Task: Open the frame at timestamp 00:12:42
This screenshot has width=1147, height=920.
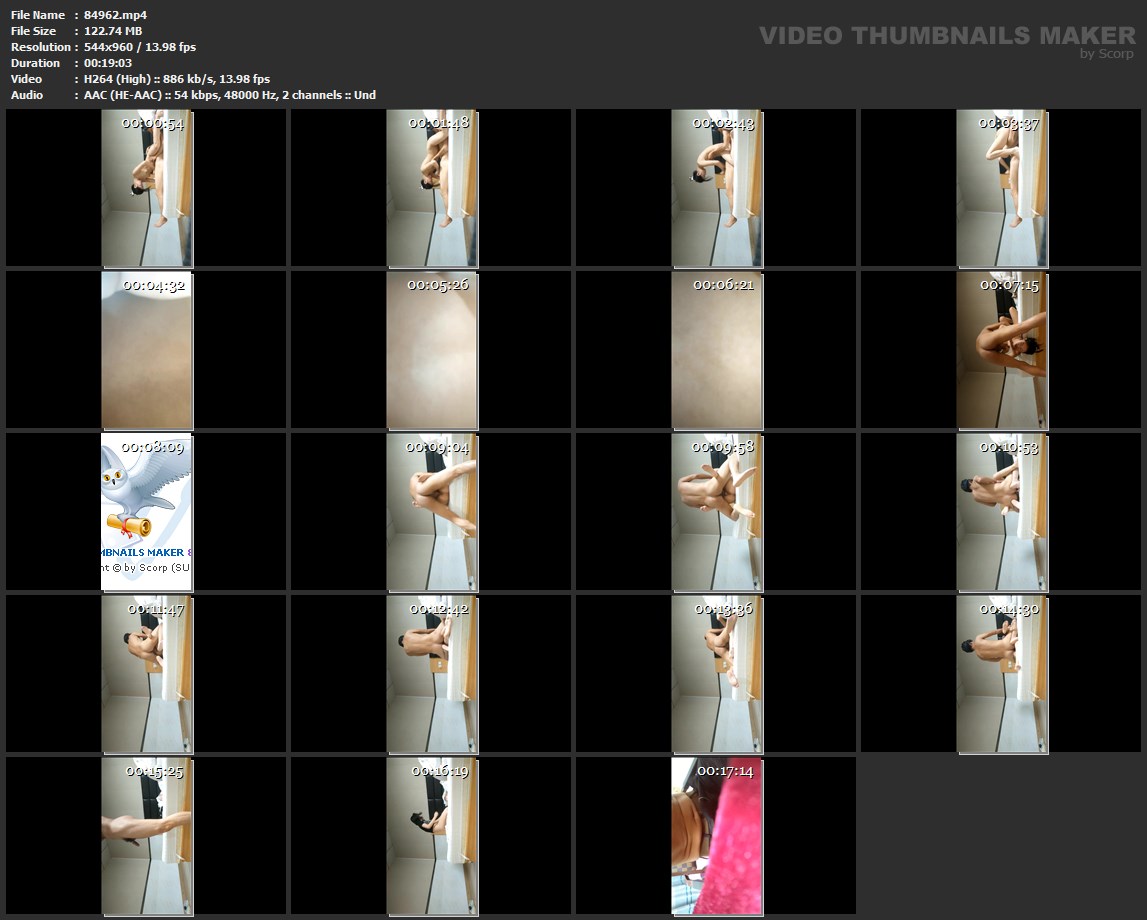Action: [432, 674]
